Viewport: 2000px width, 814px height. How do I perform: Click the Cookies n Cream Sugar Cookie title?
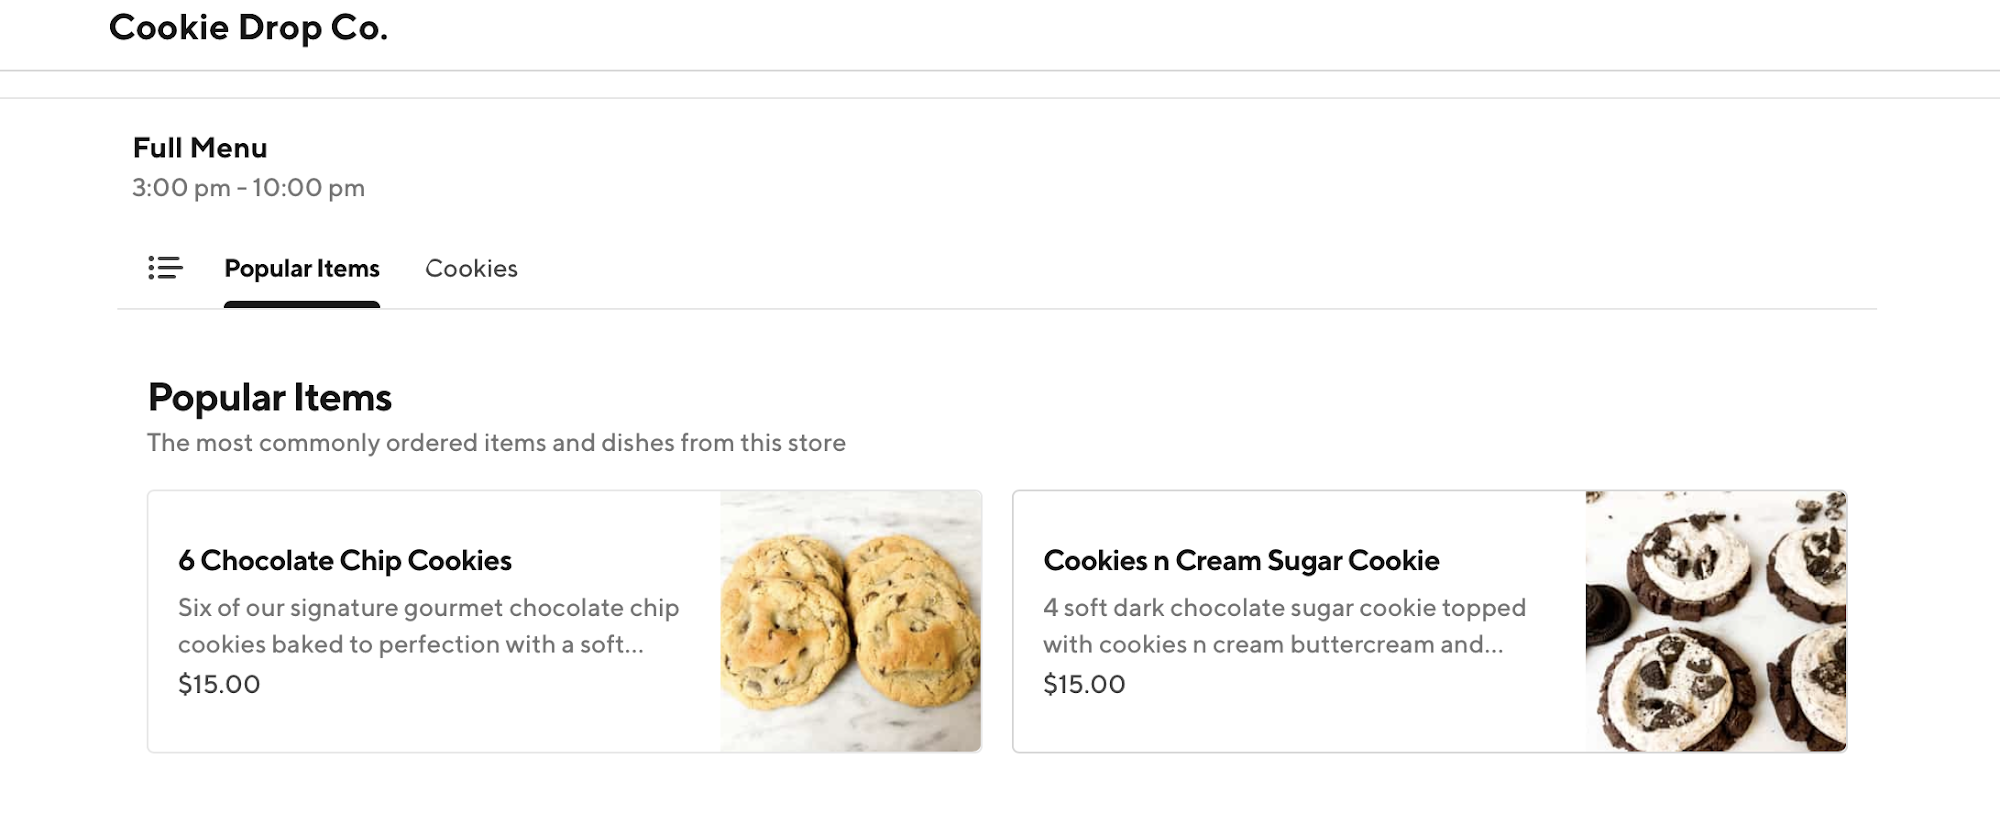1242,561
